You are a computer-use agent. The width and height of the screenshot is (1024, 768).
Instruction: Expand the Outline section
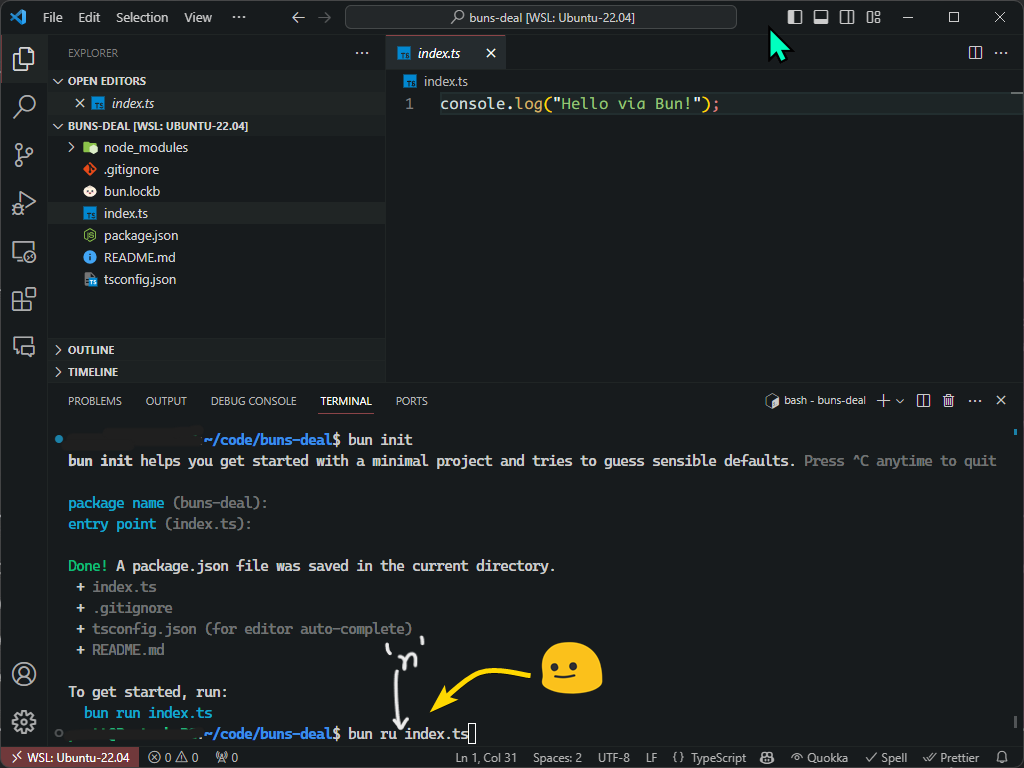point(90,350)
